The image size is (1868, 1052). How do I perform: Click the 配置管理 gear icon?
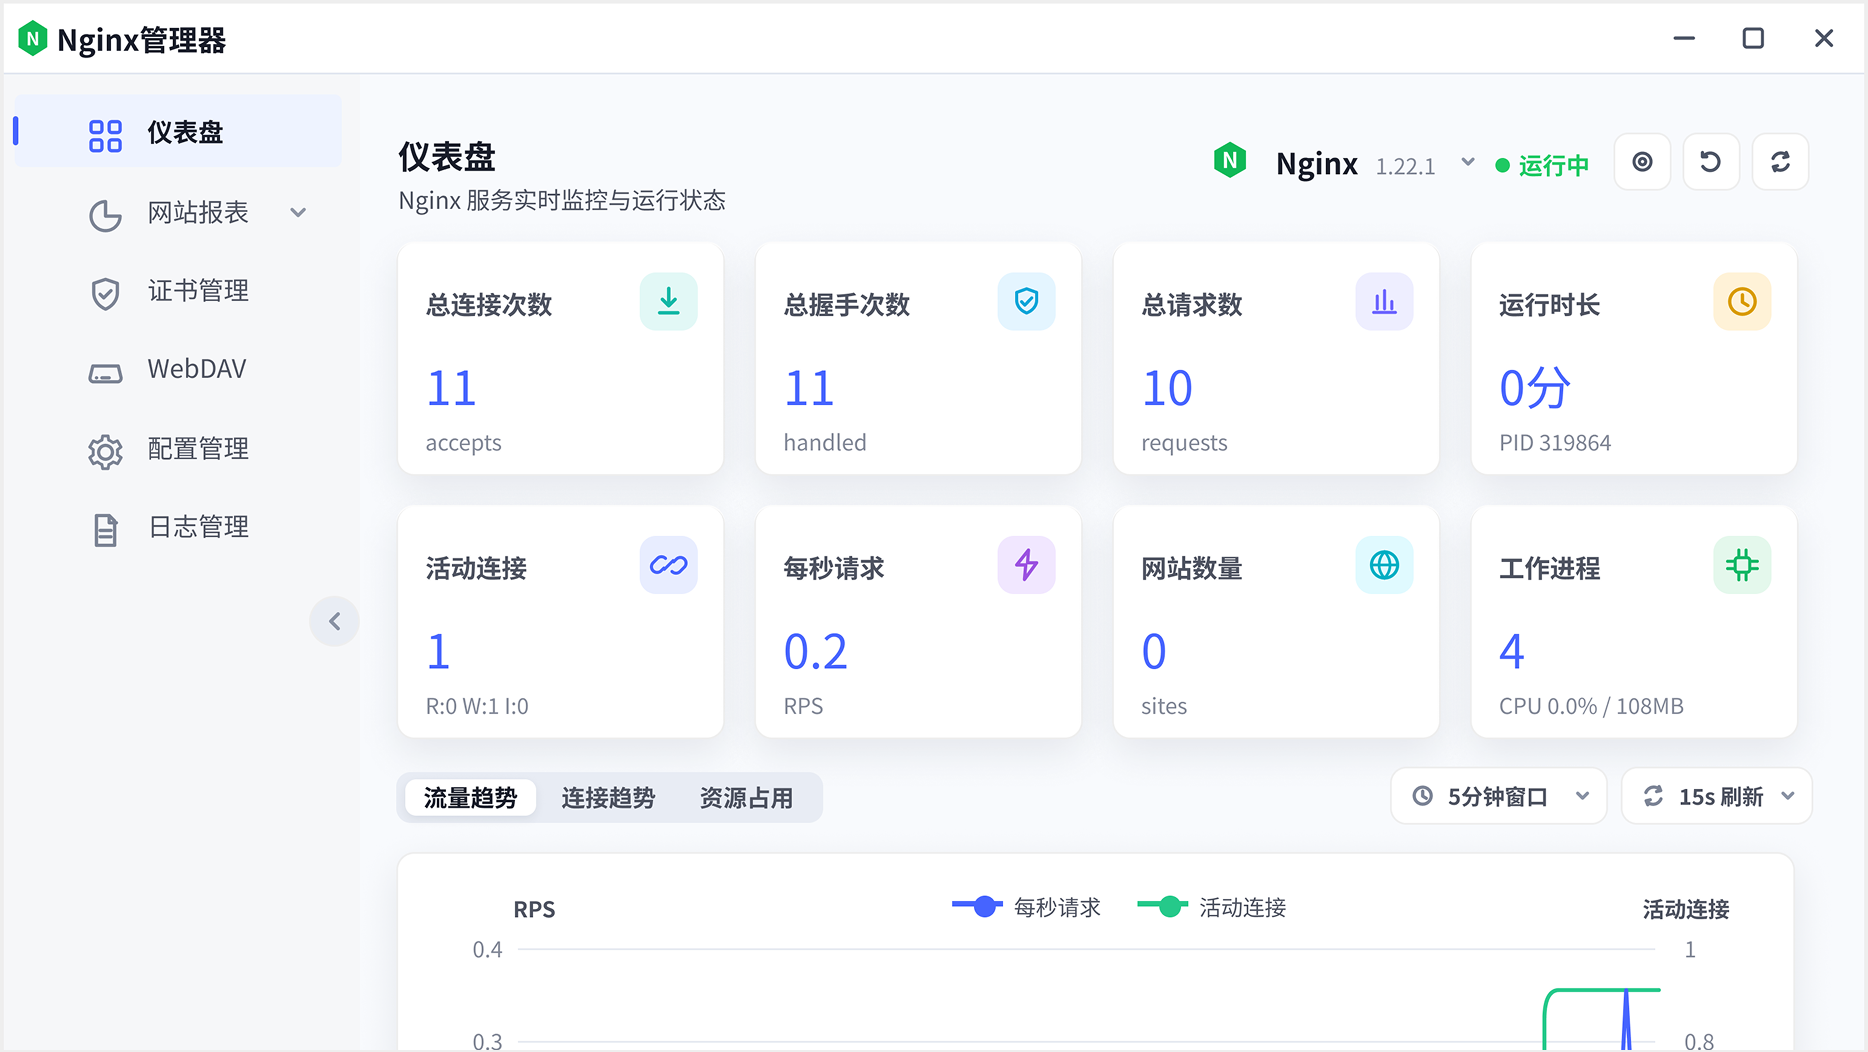(x=105, y=452)
